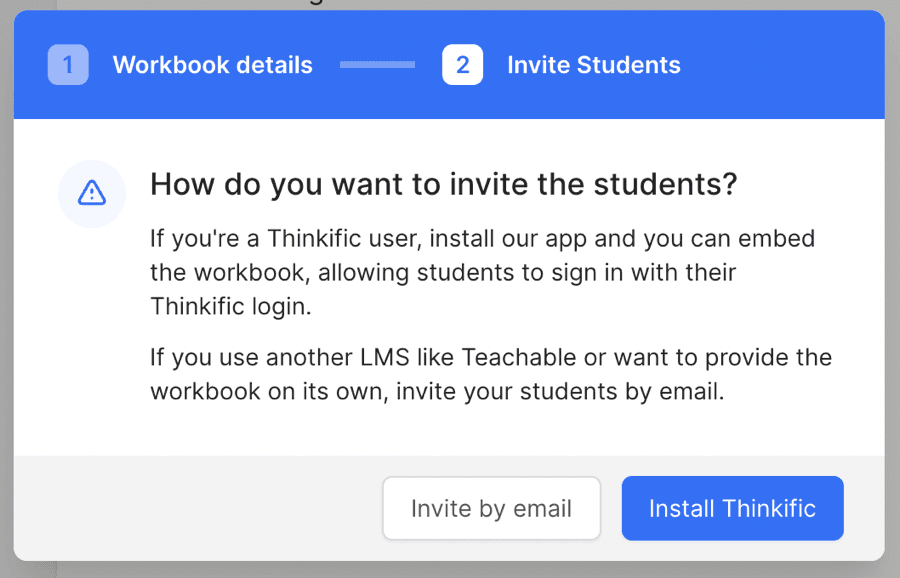Click the 'How do you want to invite' heading

point(443,185)
